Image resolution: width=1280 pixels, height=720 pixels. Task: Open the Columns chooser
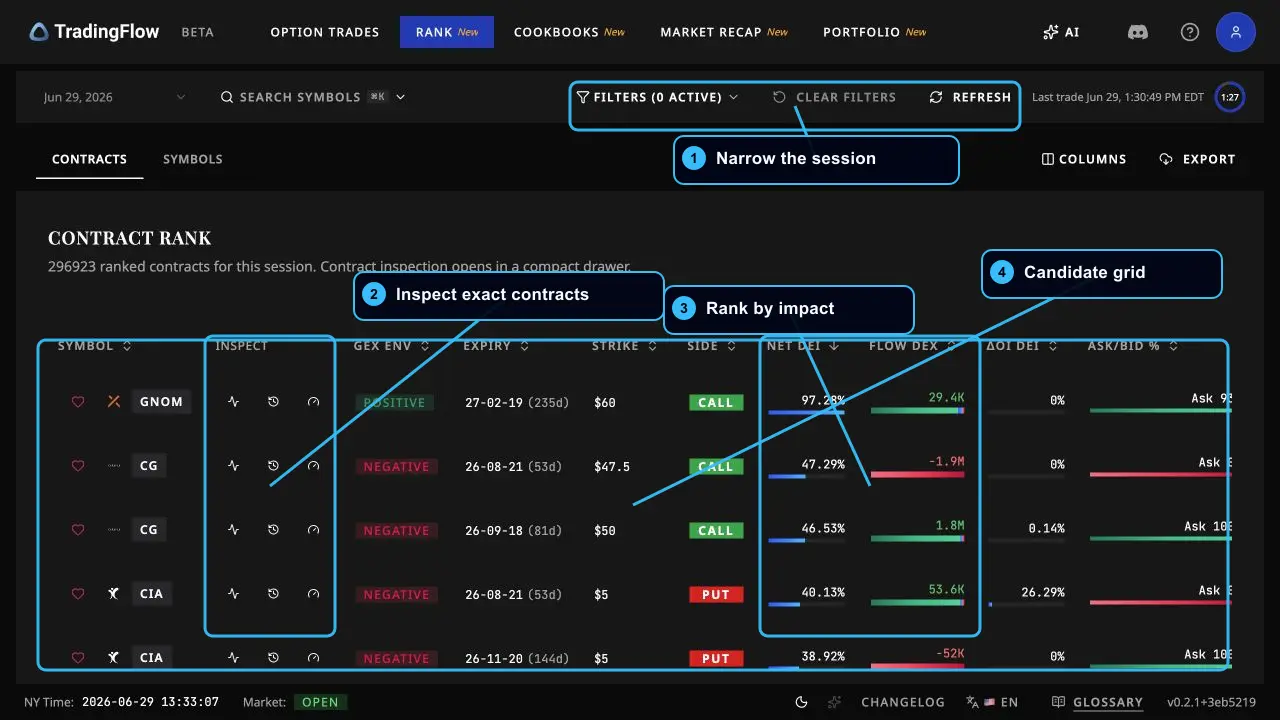[x=1084, y=159]
